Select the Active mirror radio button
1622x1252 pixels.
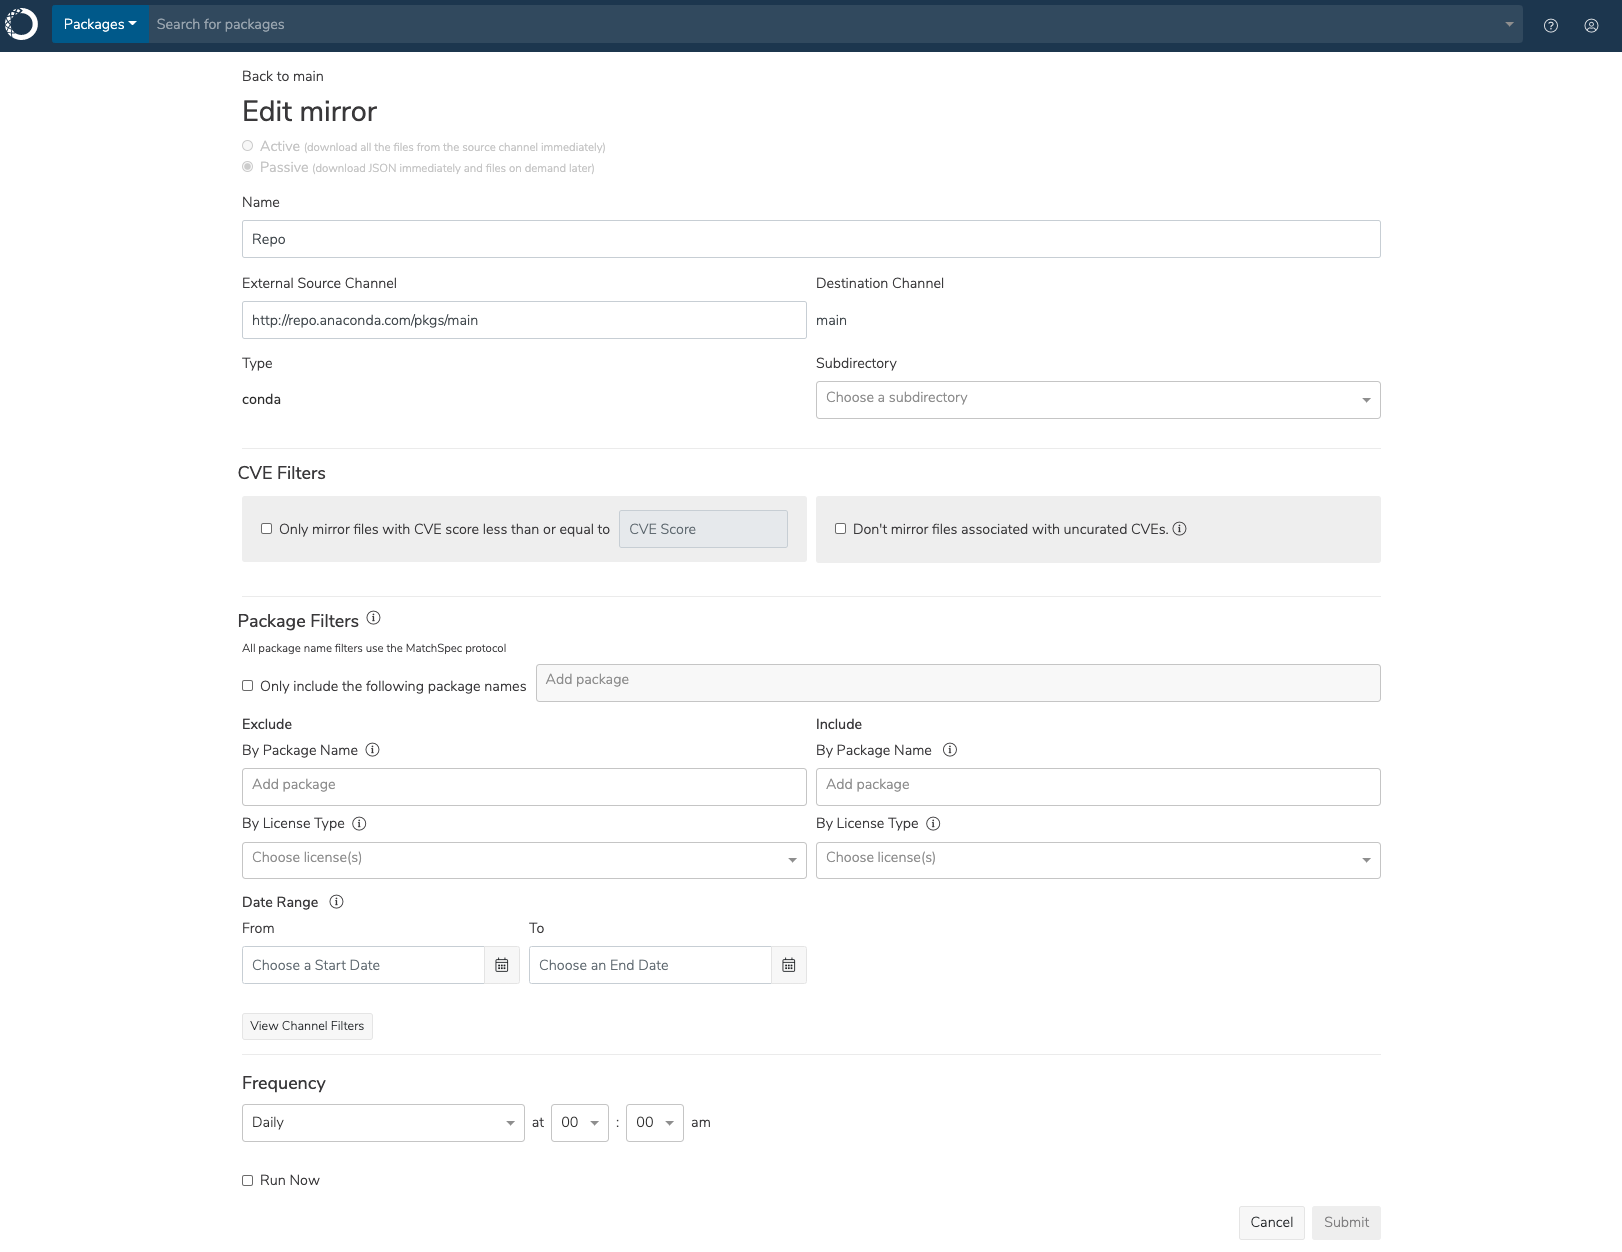coord(248,146)
